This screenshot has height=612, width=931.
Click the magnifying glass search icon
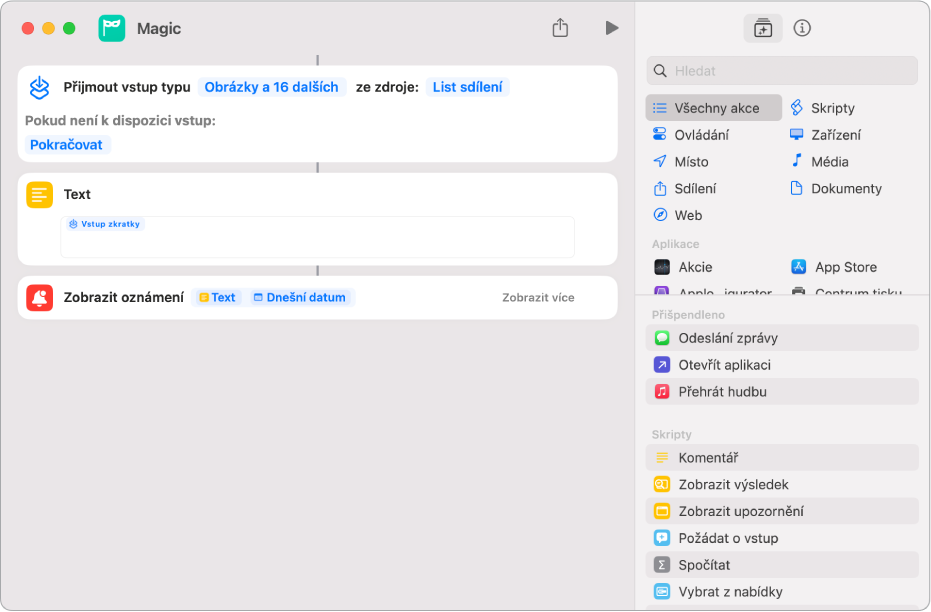coord(660,71)
